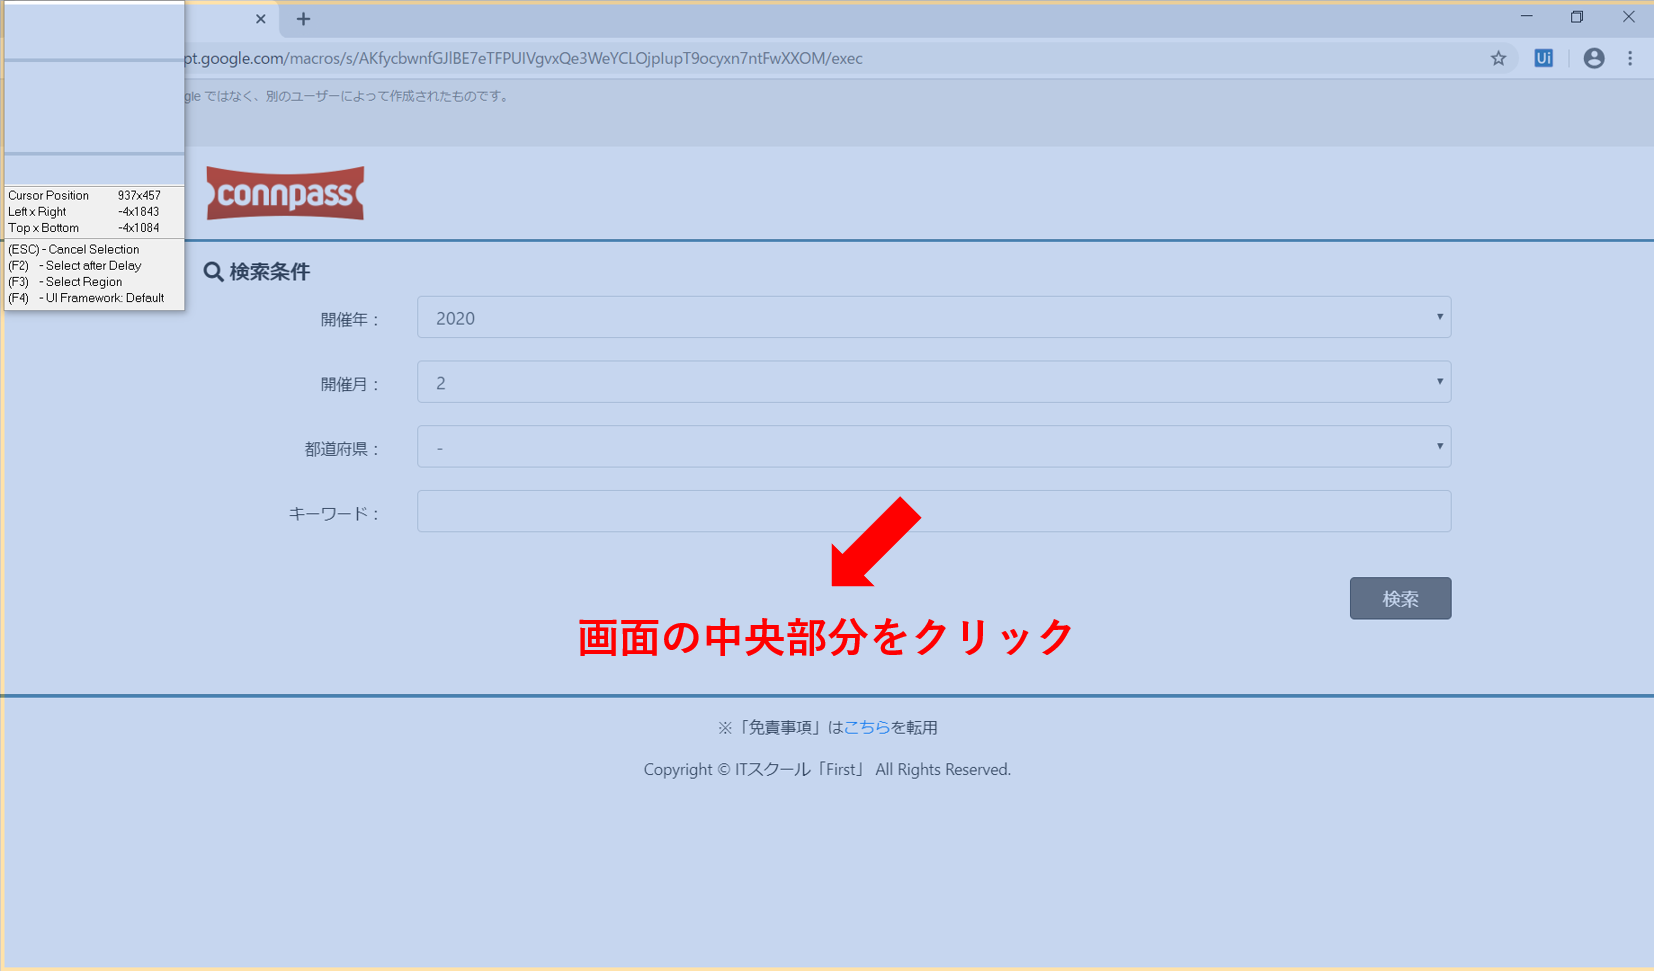Open Chrome's three-dot menu
This screenshot has height=971, width=1654.
[x=1630, y=58]
